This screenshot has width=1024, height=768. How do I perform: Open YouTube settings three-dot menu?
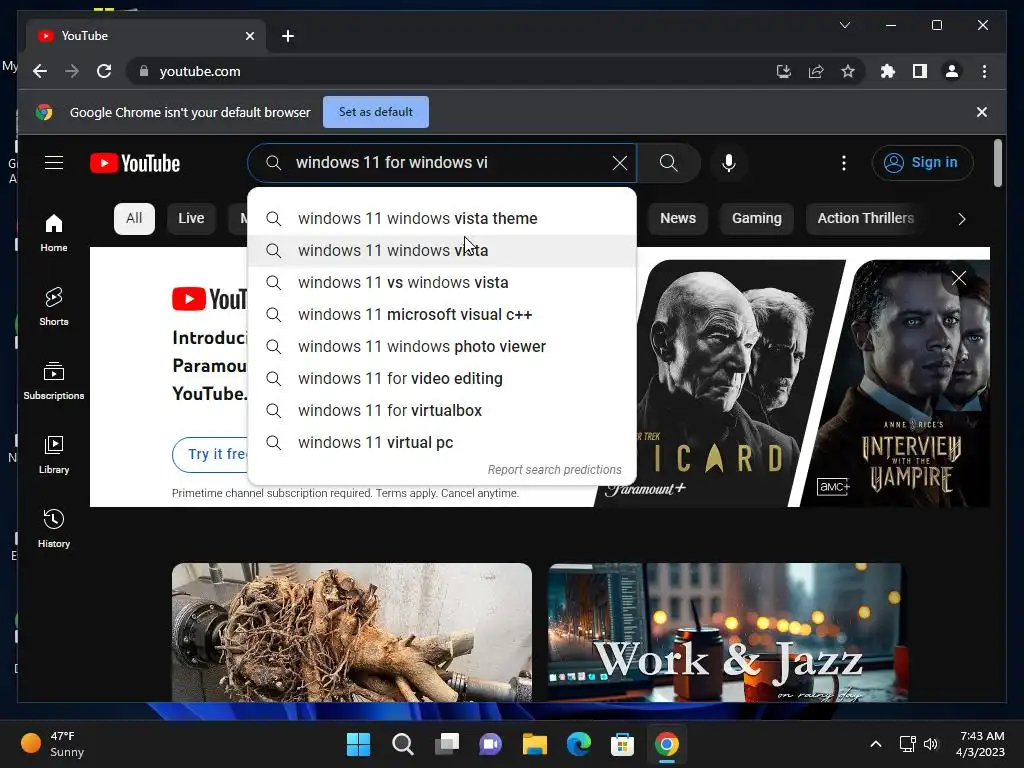point(844,163)
